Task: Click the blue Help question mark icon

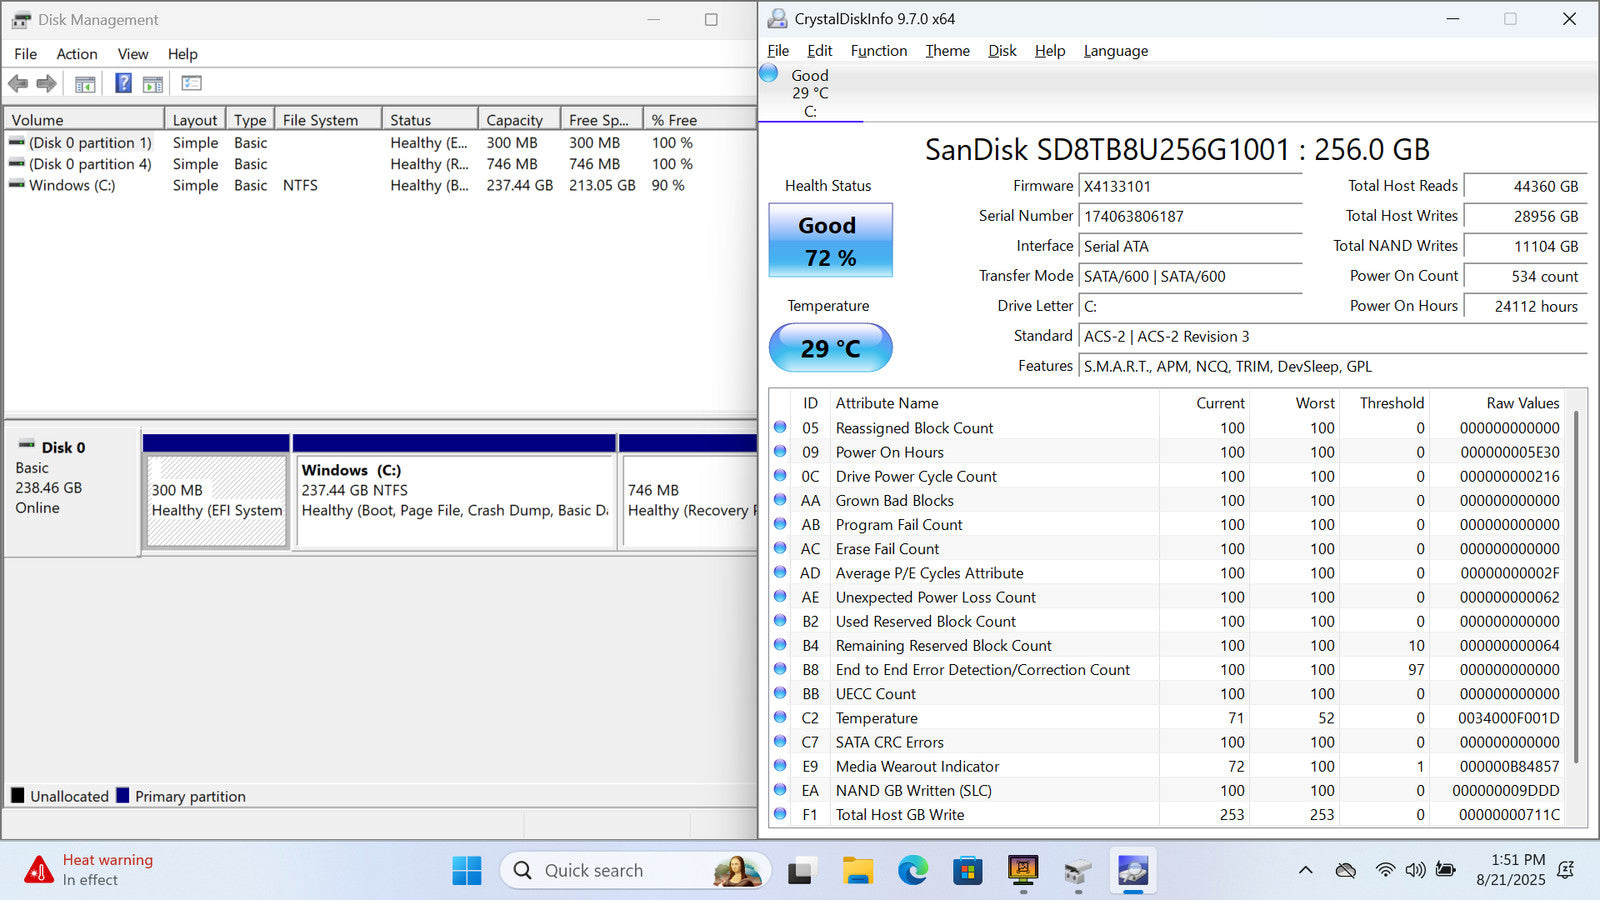Action: click(123, 84)
